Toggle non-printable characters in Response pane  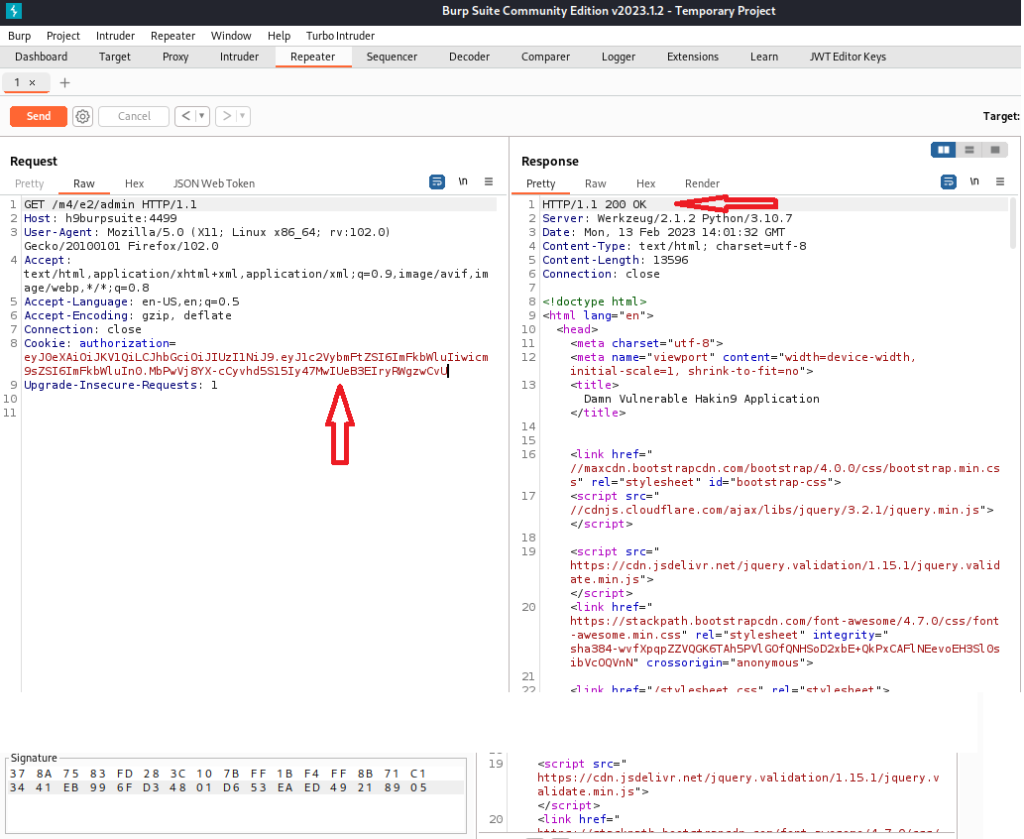point(974,182)
